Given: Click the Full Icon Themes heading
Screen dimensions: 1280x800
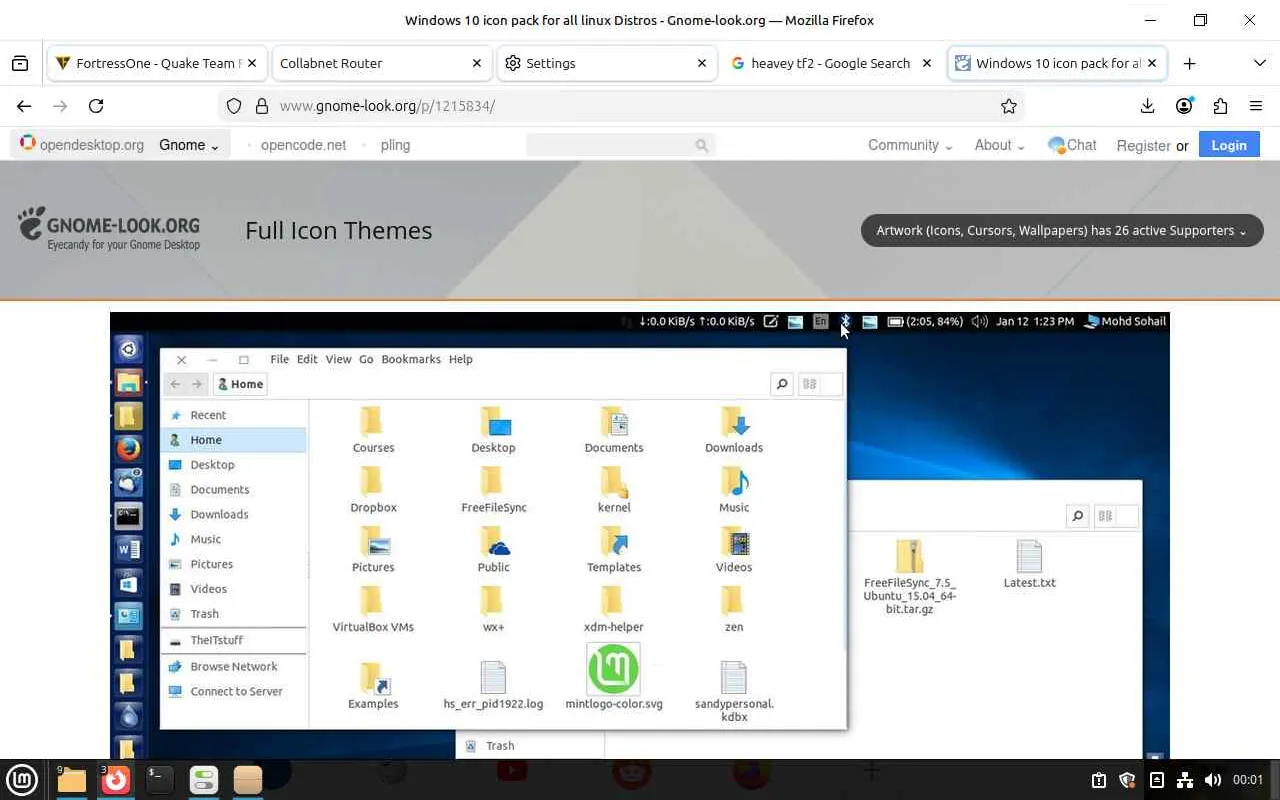Looking at the screenshot, I should pyautogui.click(x=339, y=230).
